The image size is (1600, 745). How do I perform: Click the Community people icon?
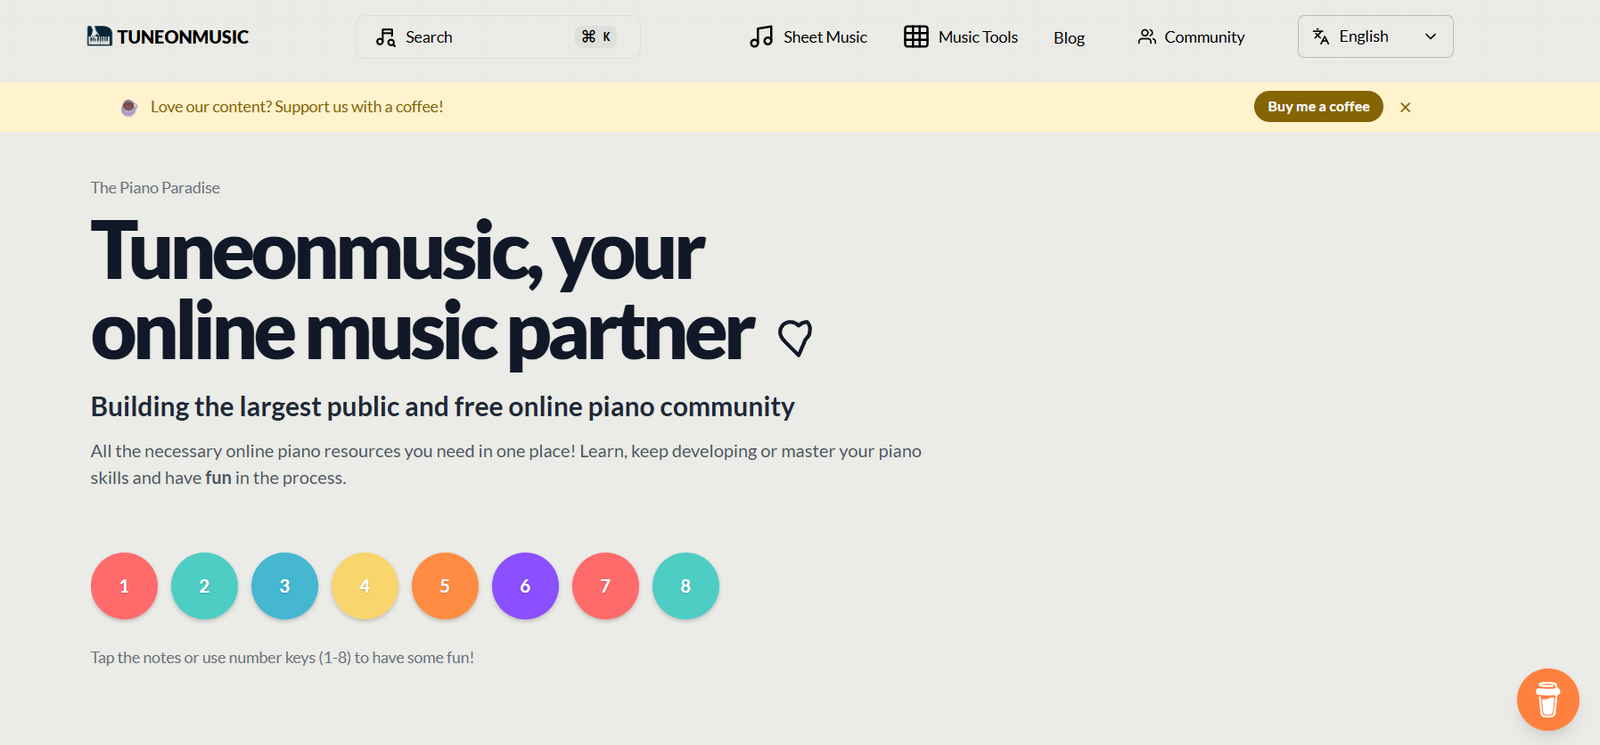tap(1146, 37)
